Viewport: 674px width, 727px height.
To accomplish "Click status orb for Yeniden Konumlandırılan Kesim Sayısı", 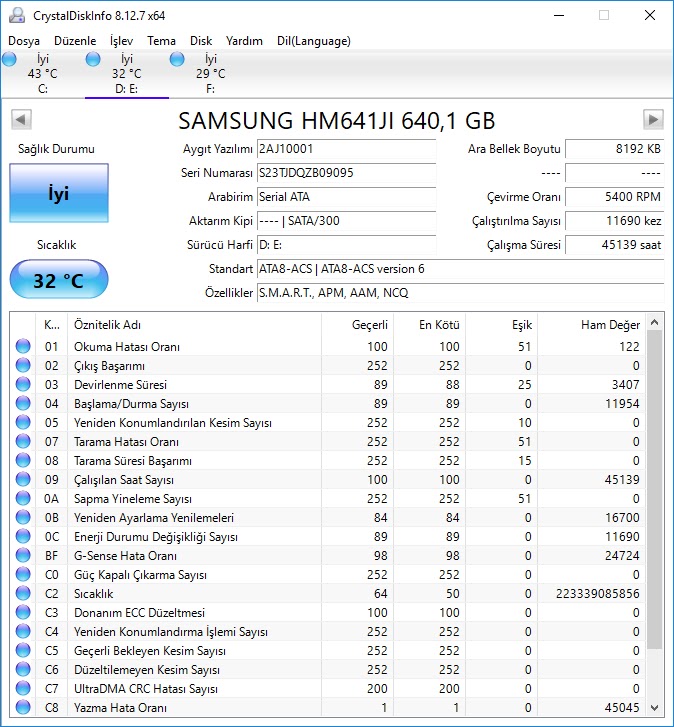I will (23, 422).
